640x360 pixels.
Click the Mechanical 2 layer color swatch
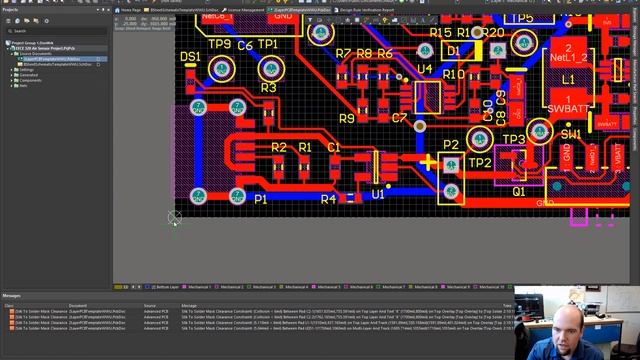(x=217, y=287)
